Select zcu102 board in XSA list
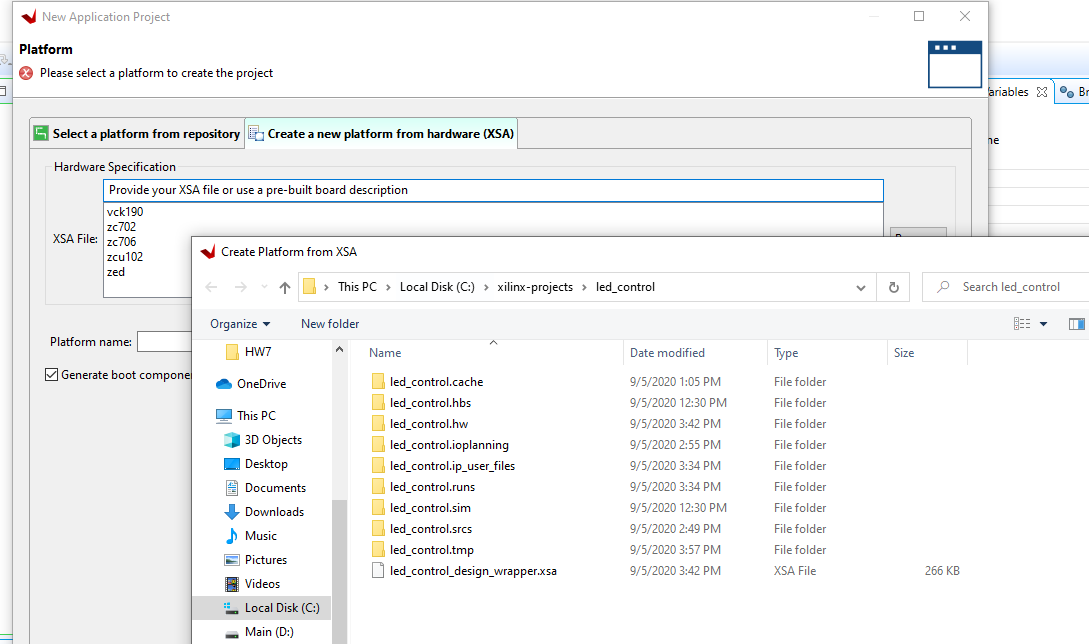 click(125, 256)
